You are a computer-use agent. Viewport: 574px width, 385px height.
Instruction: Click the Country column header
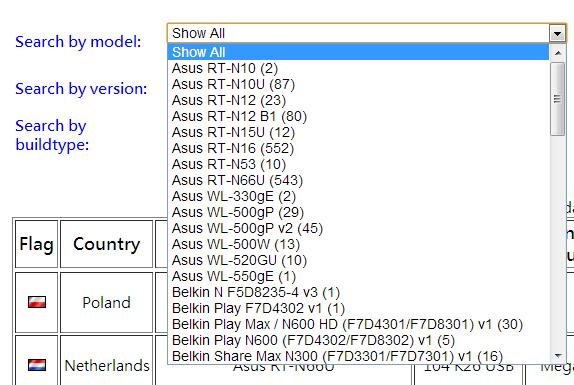pyautogui.click(x=107, y=244)
